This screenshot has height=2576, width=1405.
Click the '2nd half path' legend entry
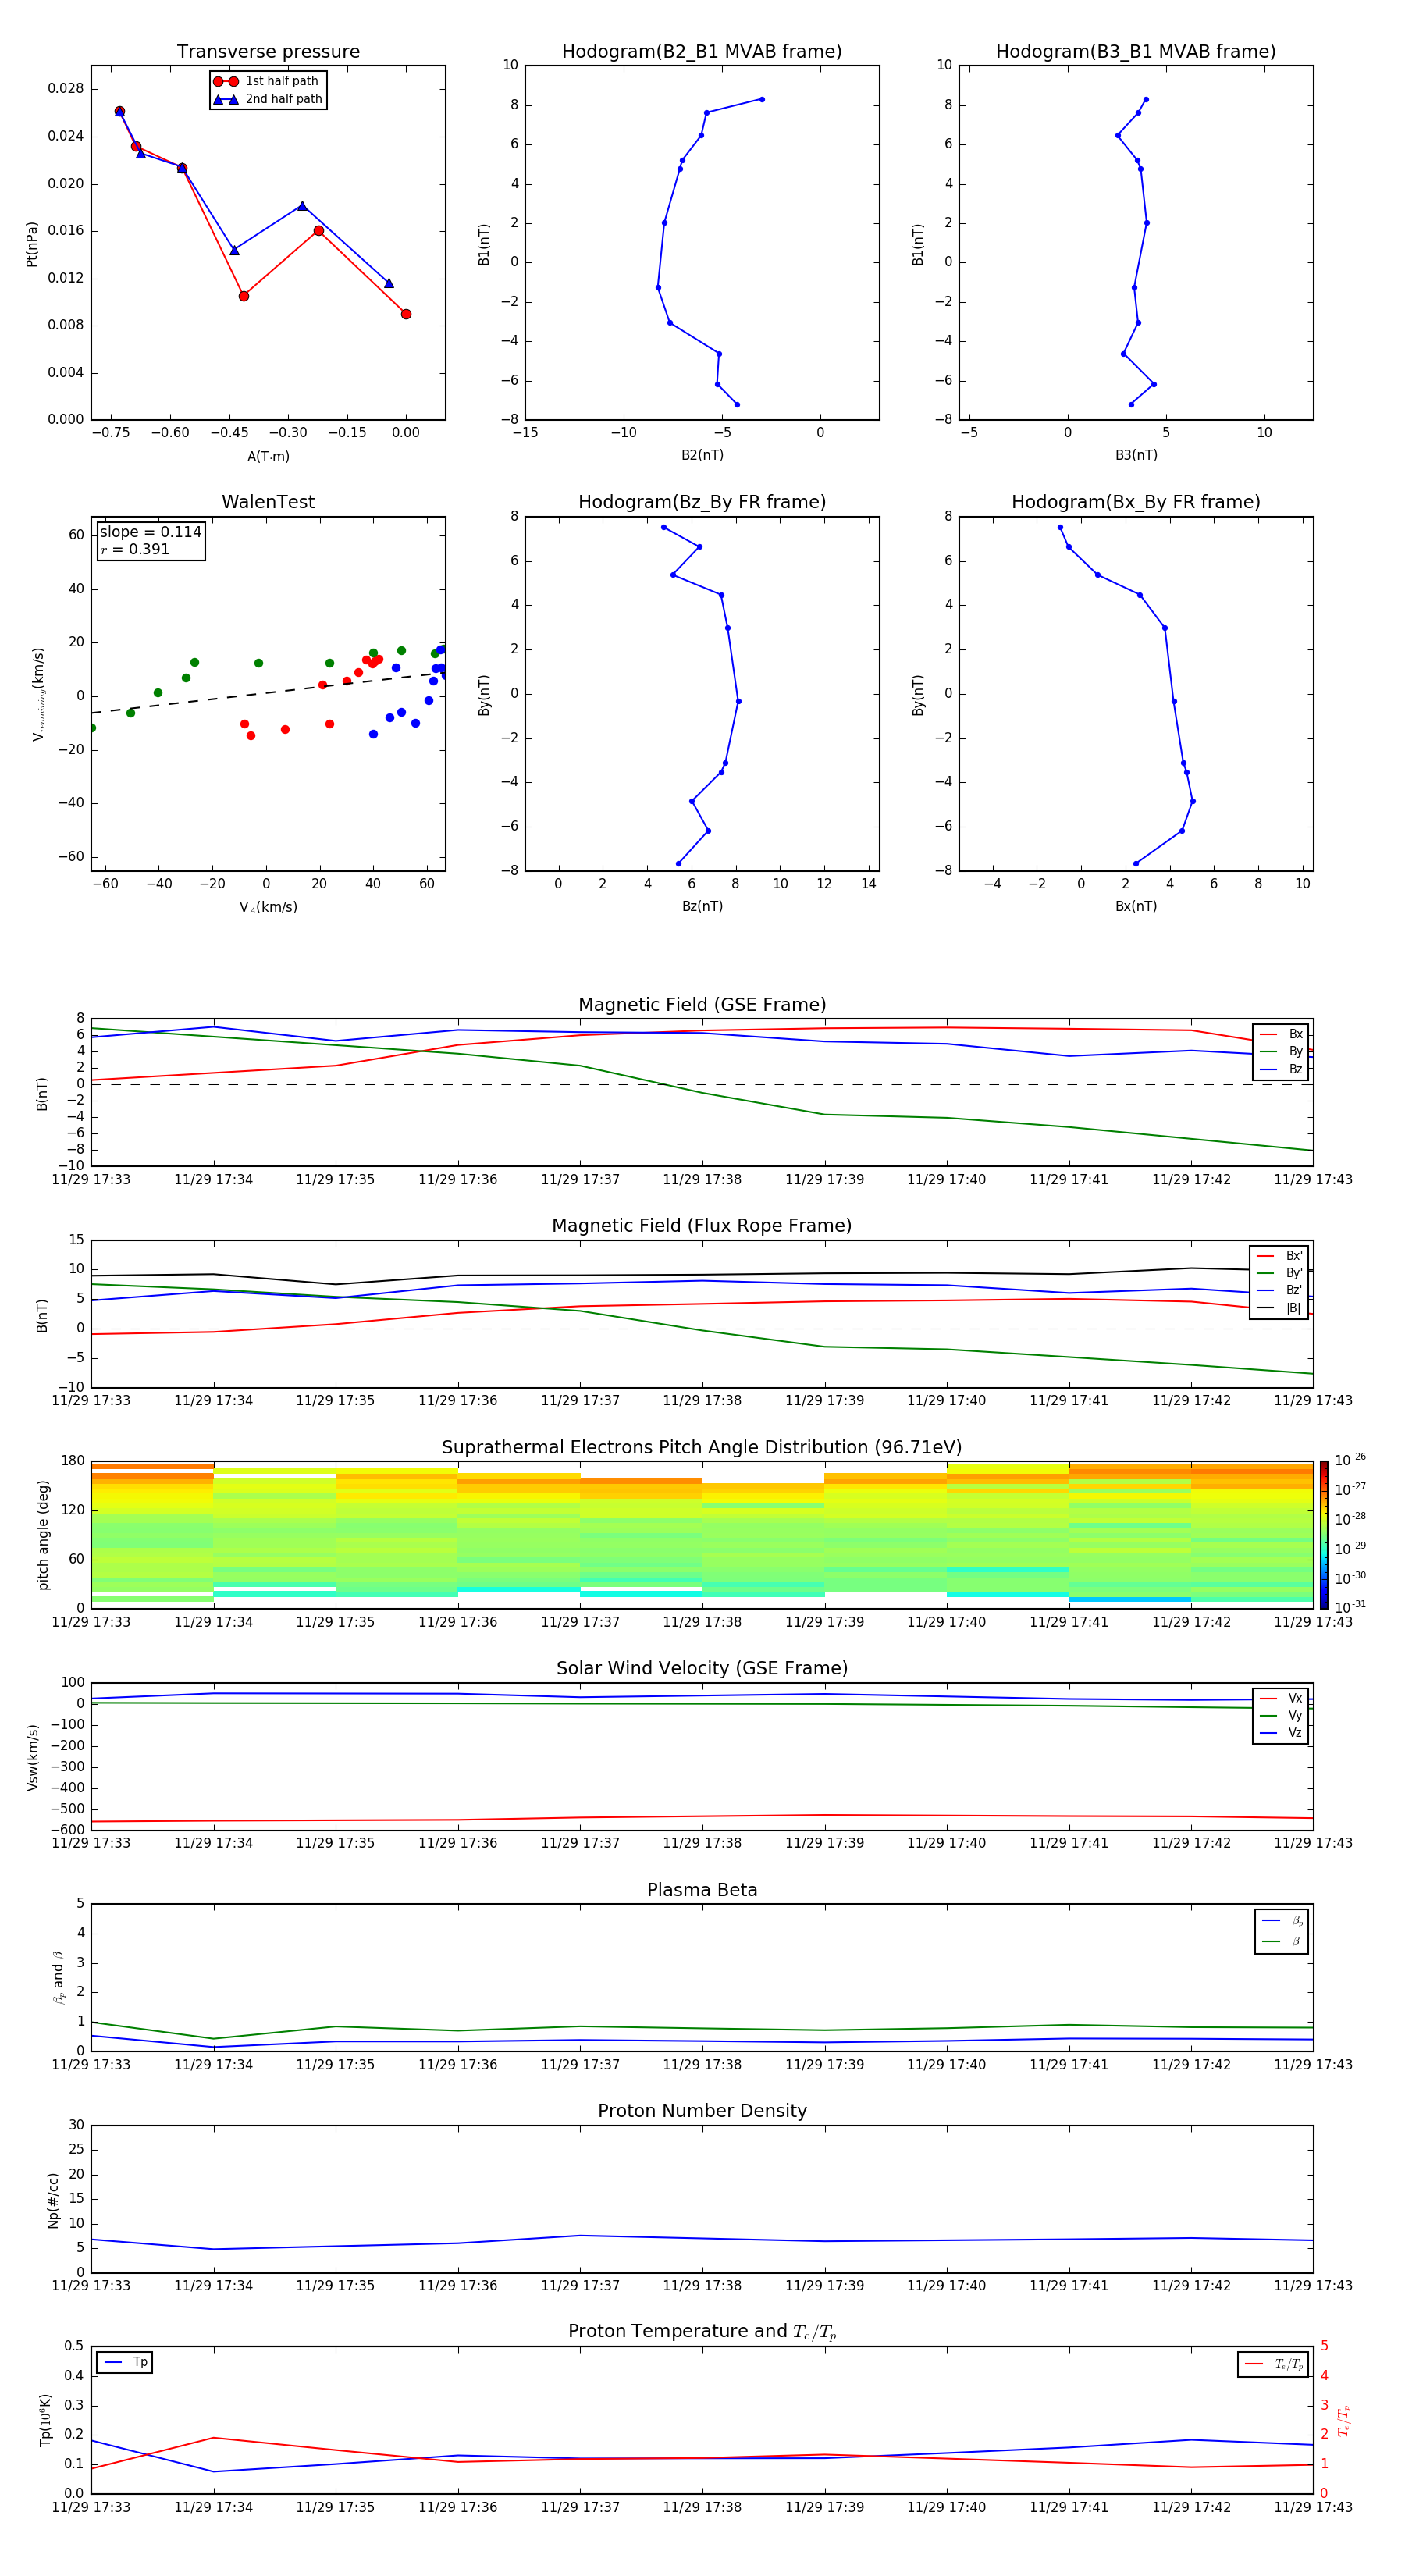pos(267,99)
